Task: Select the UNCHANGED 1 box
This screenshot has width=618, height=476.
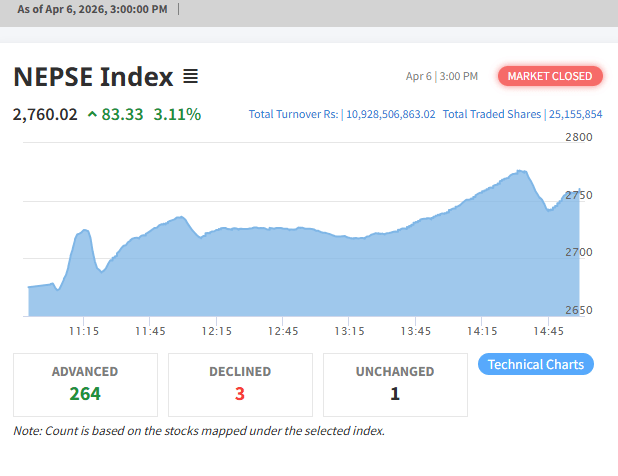Action: coord(395,385)
